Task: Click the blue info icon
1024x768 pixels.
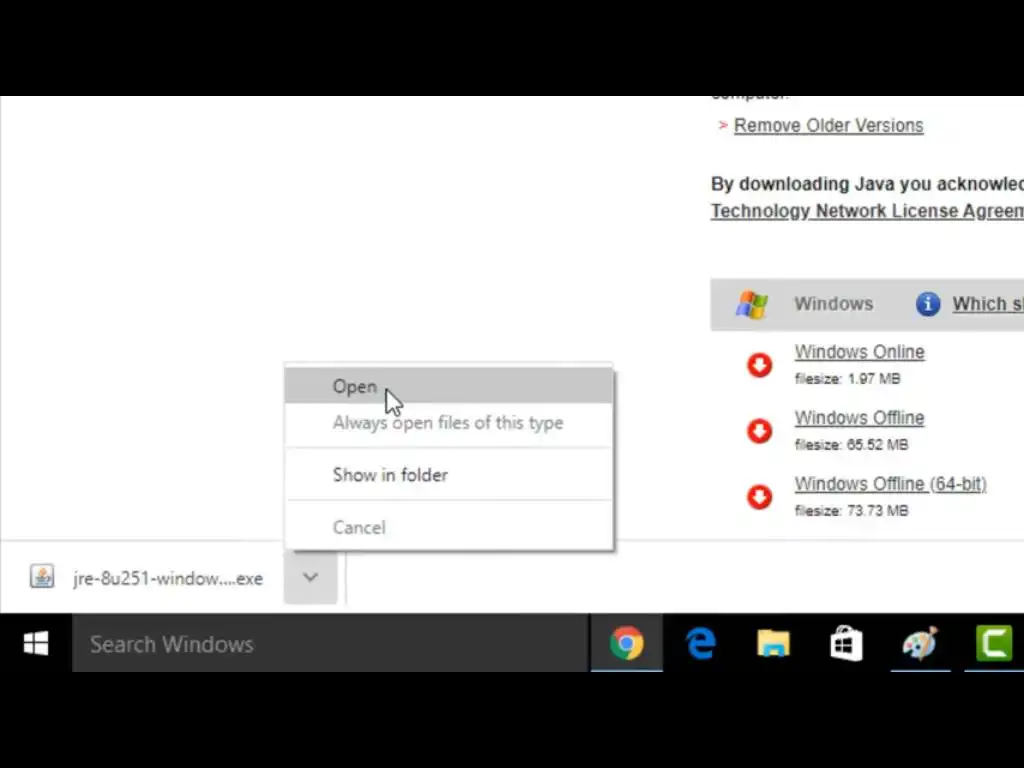Action: (x=928, y=304)
